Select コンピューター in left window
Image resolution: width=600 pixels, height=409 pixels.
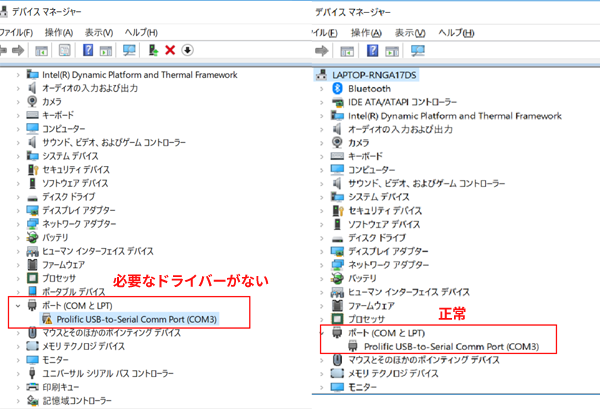(x=64, y=129)
